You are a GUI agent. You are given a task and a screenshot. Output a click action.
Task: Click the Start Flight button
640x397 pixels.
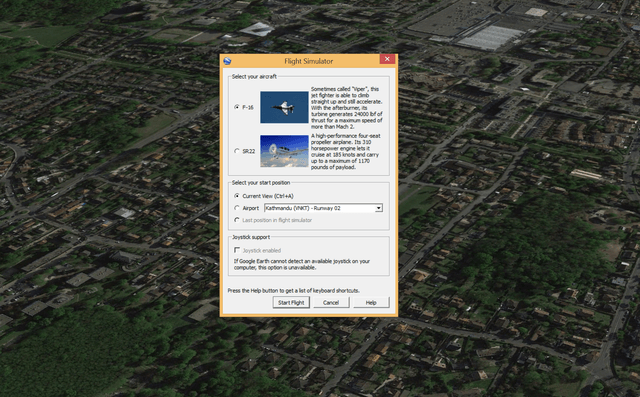[291, 302]
